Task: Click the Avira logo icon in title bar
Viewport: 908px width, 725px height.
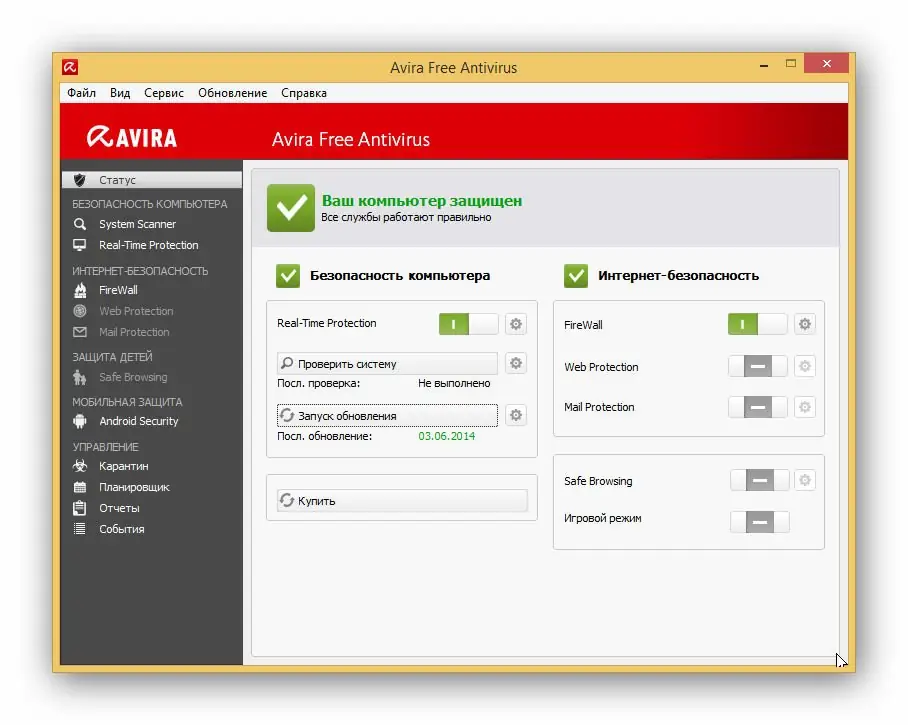Action: coord(70,67)
